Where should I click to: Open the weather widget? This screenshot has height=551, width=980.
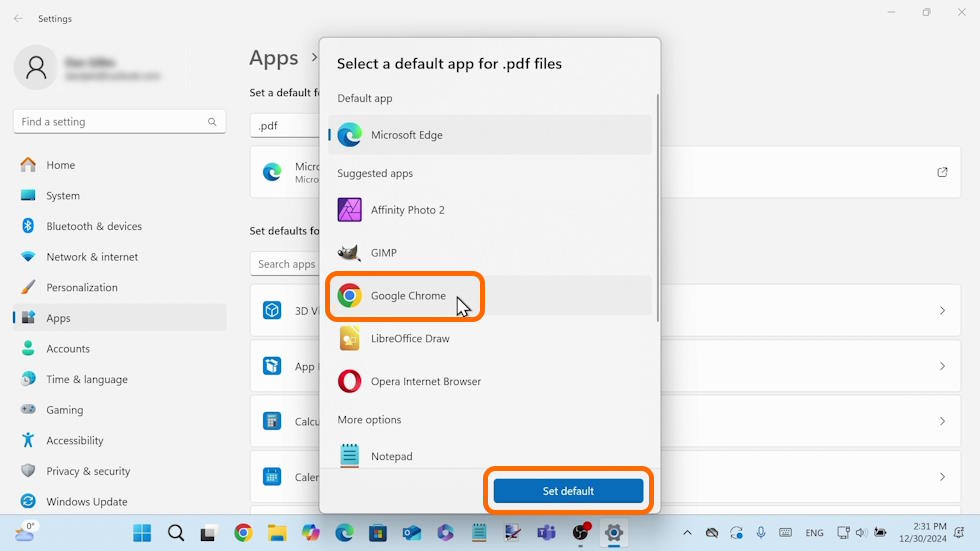(25, 533)
